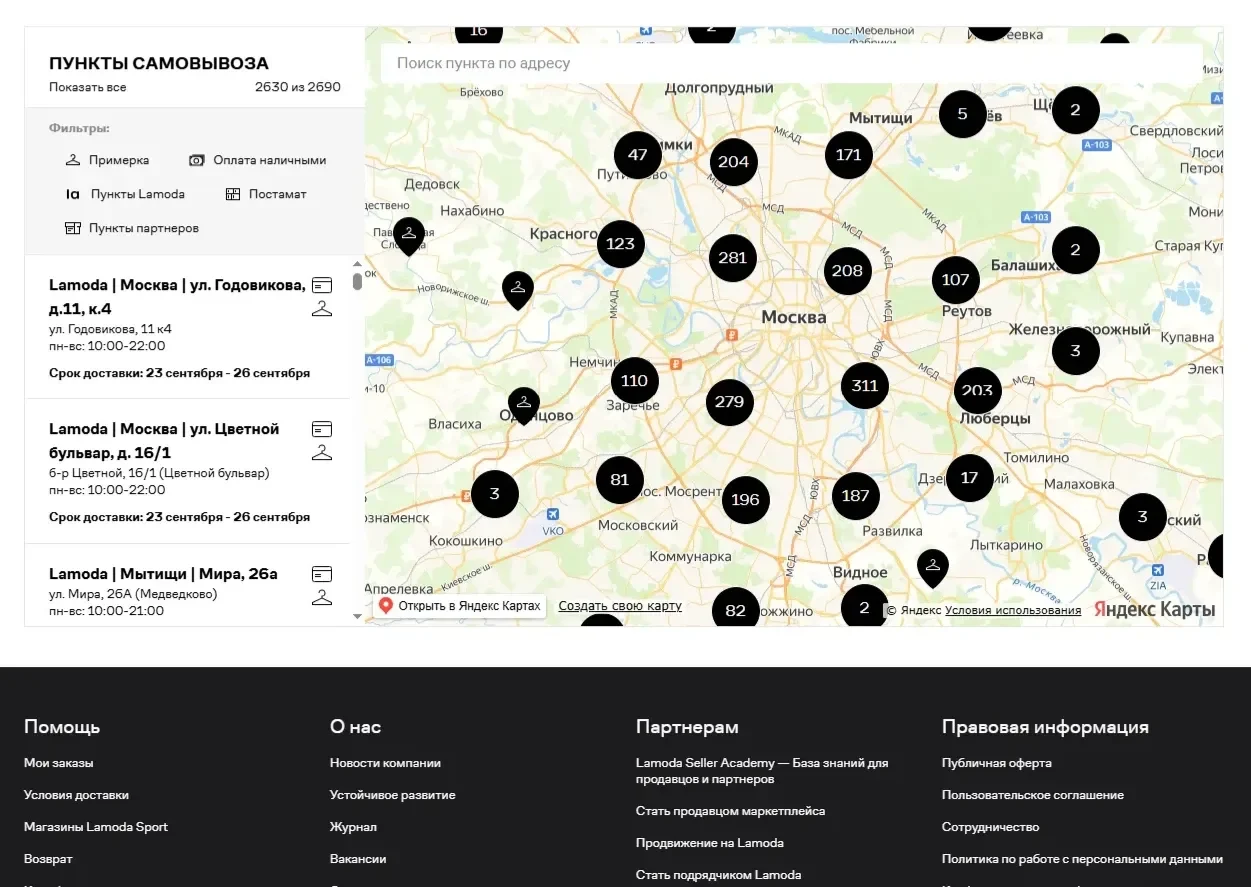Image resolution: width=1251 pixels, height=887 pixels.
Task: Open the 47 cluster near Химки
Action: [638, 155]
